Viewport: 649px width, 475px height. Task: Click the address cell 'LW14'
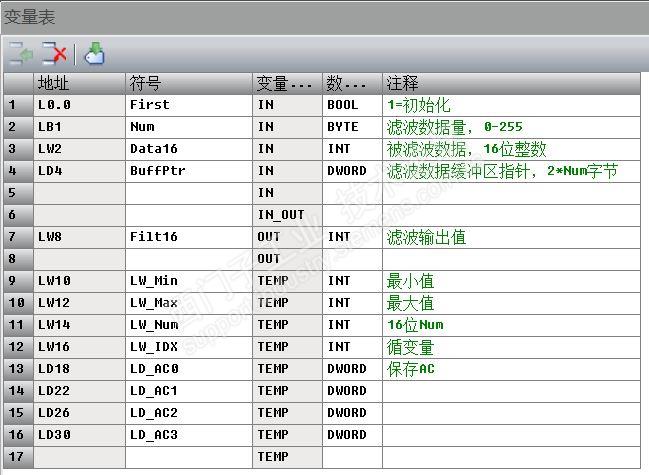tap(79, 325)
